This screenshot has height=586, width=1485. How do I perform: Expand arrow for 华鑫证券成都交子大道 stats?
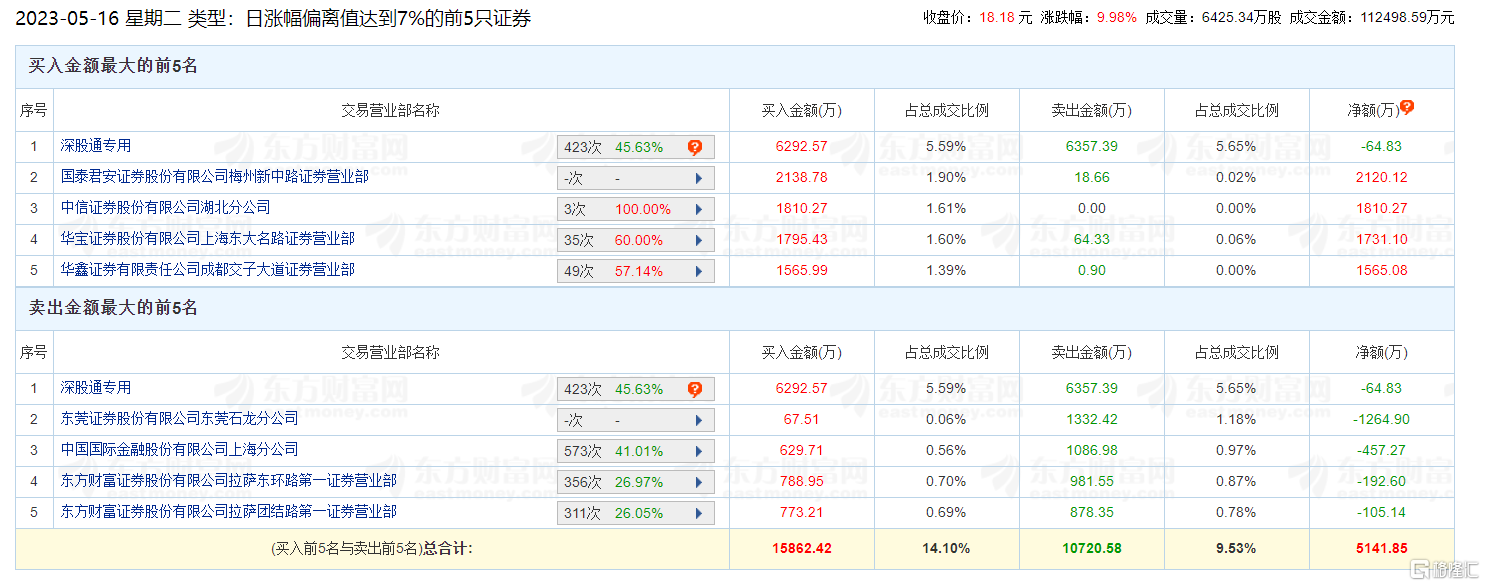coord(699,272)
